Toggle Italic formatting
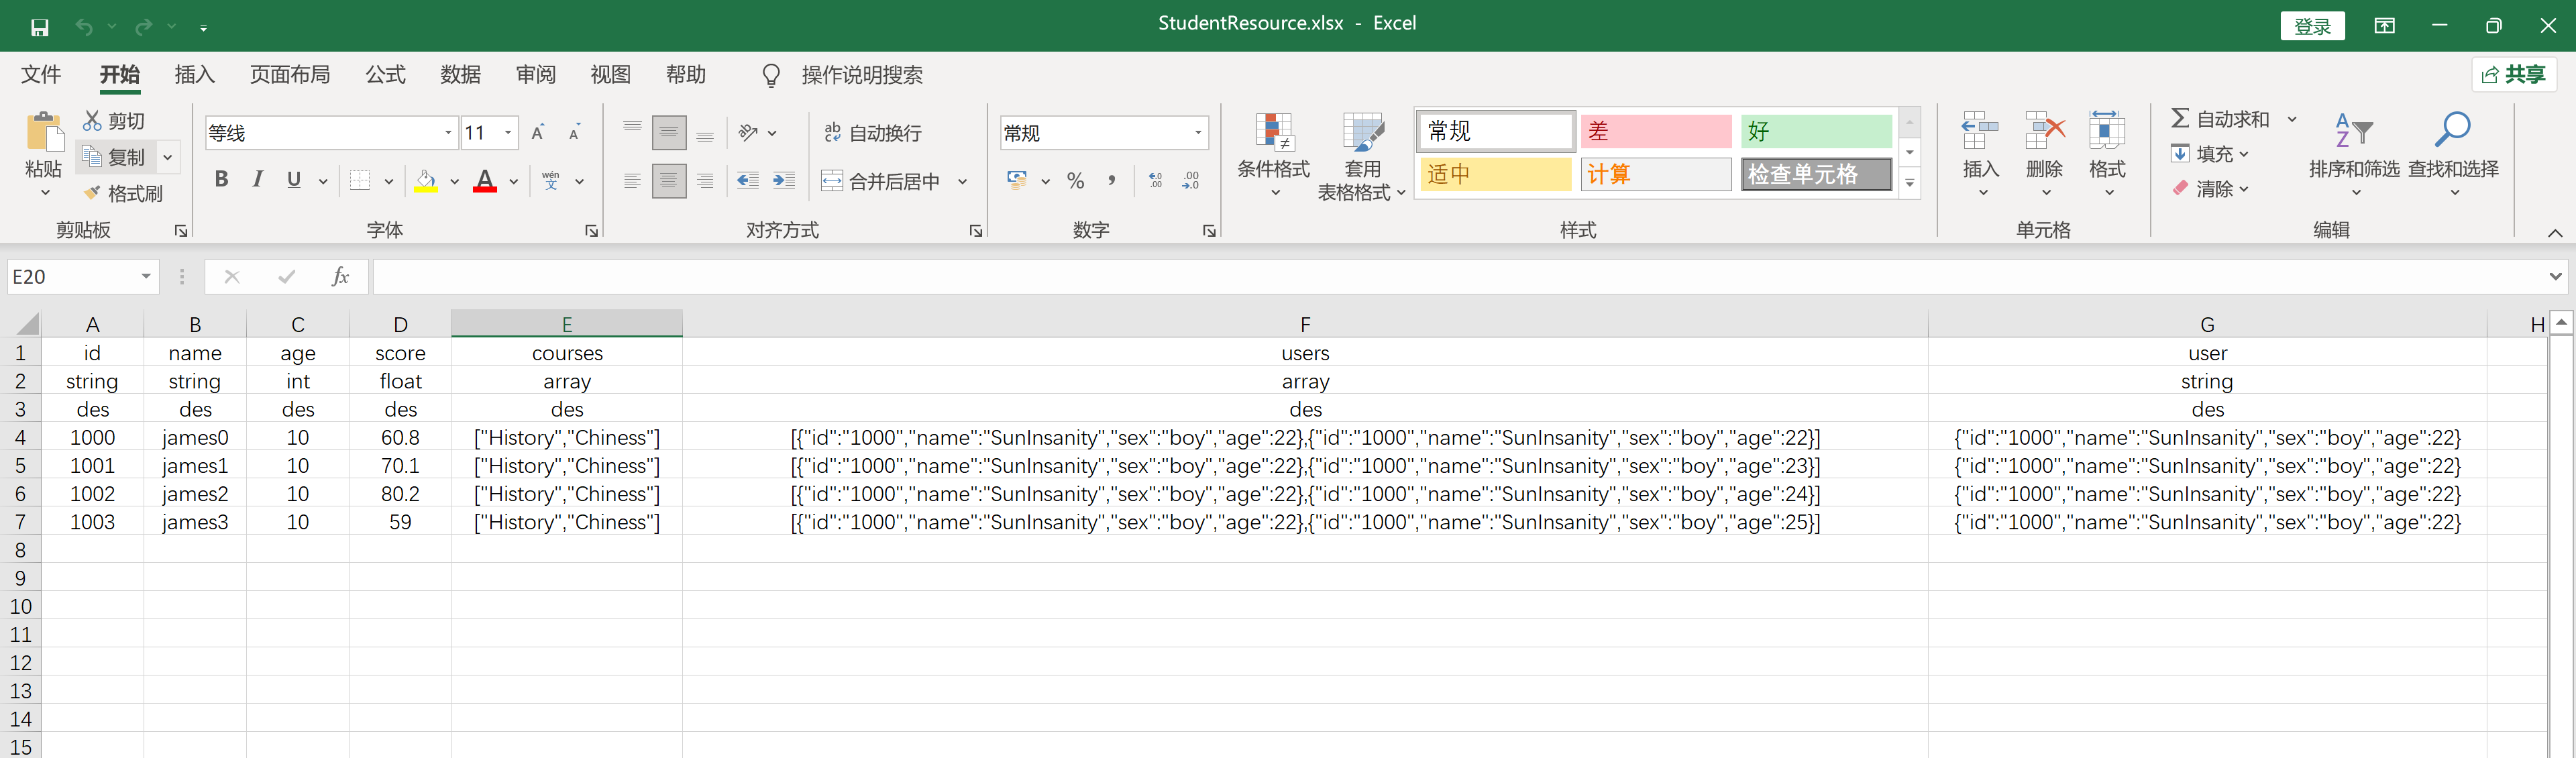 [258, 180]
